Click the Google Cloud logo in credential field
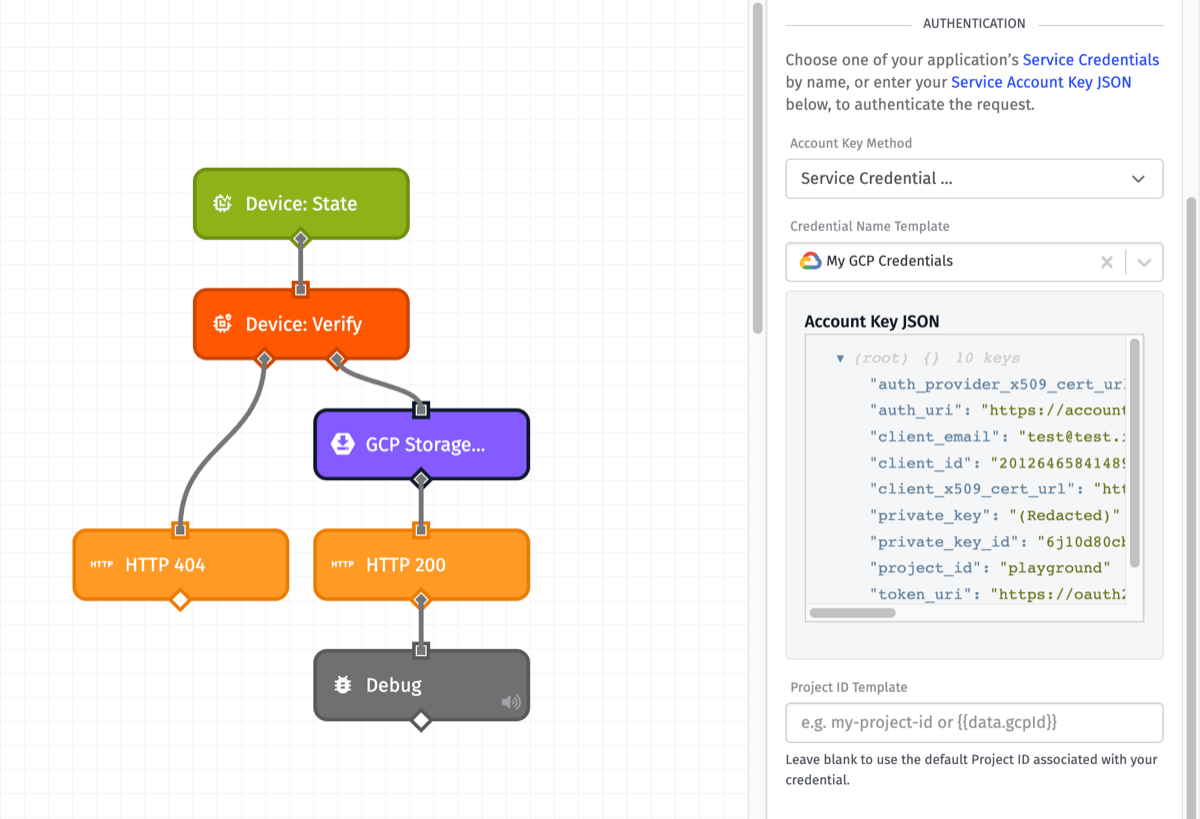 [811, 261]
